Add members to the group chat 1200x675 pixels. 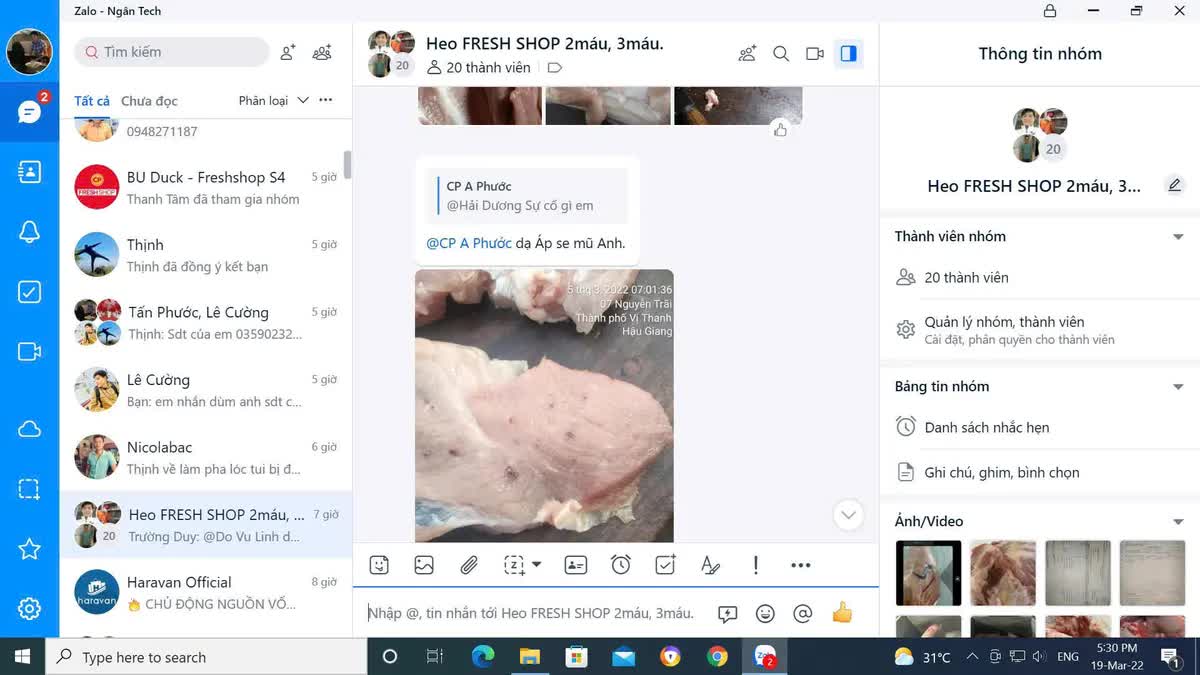tap(747, 54)
